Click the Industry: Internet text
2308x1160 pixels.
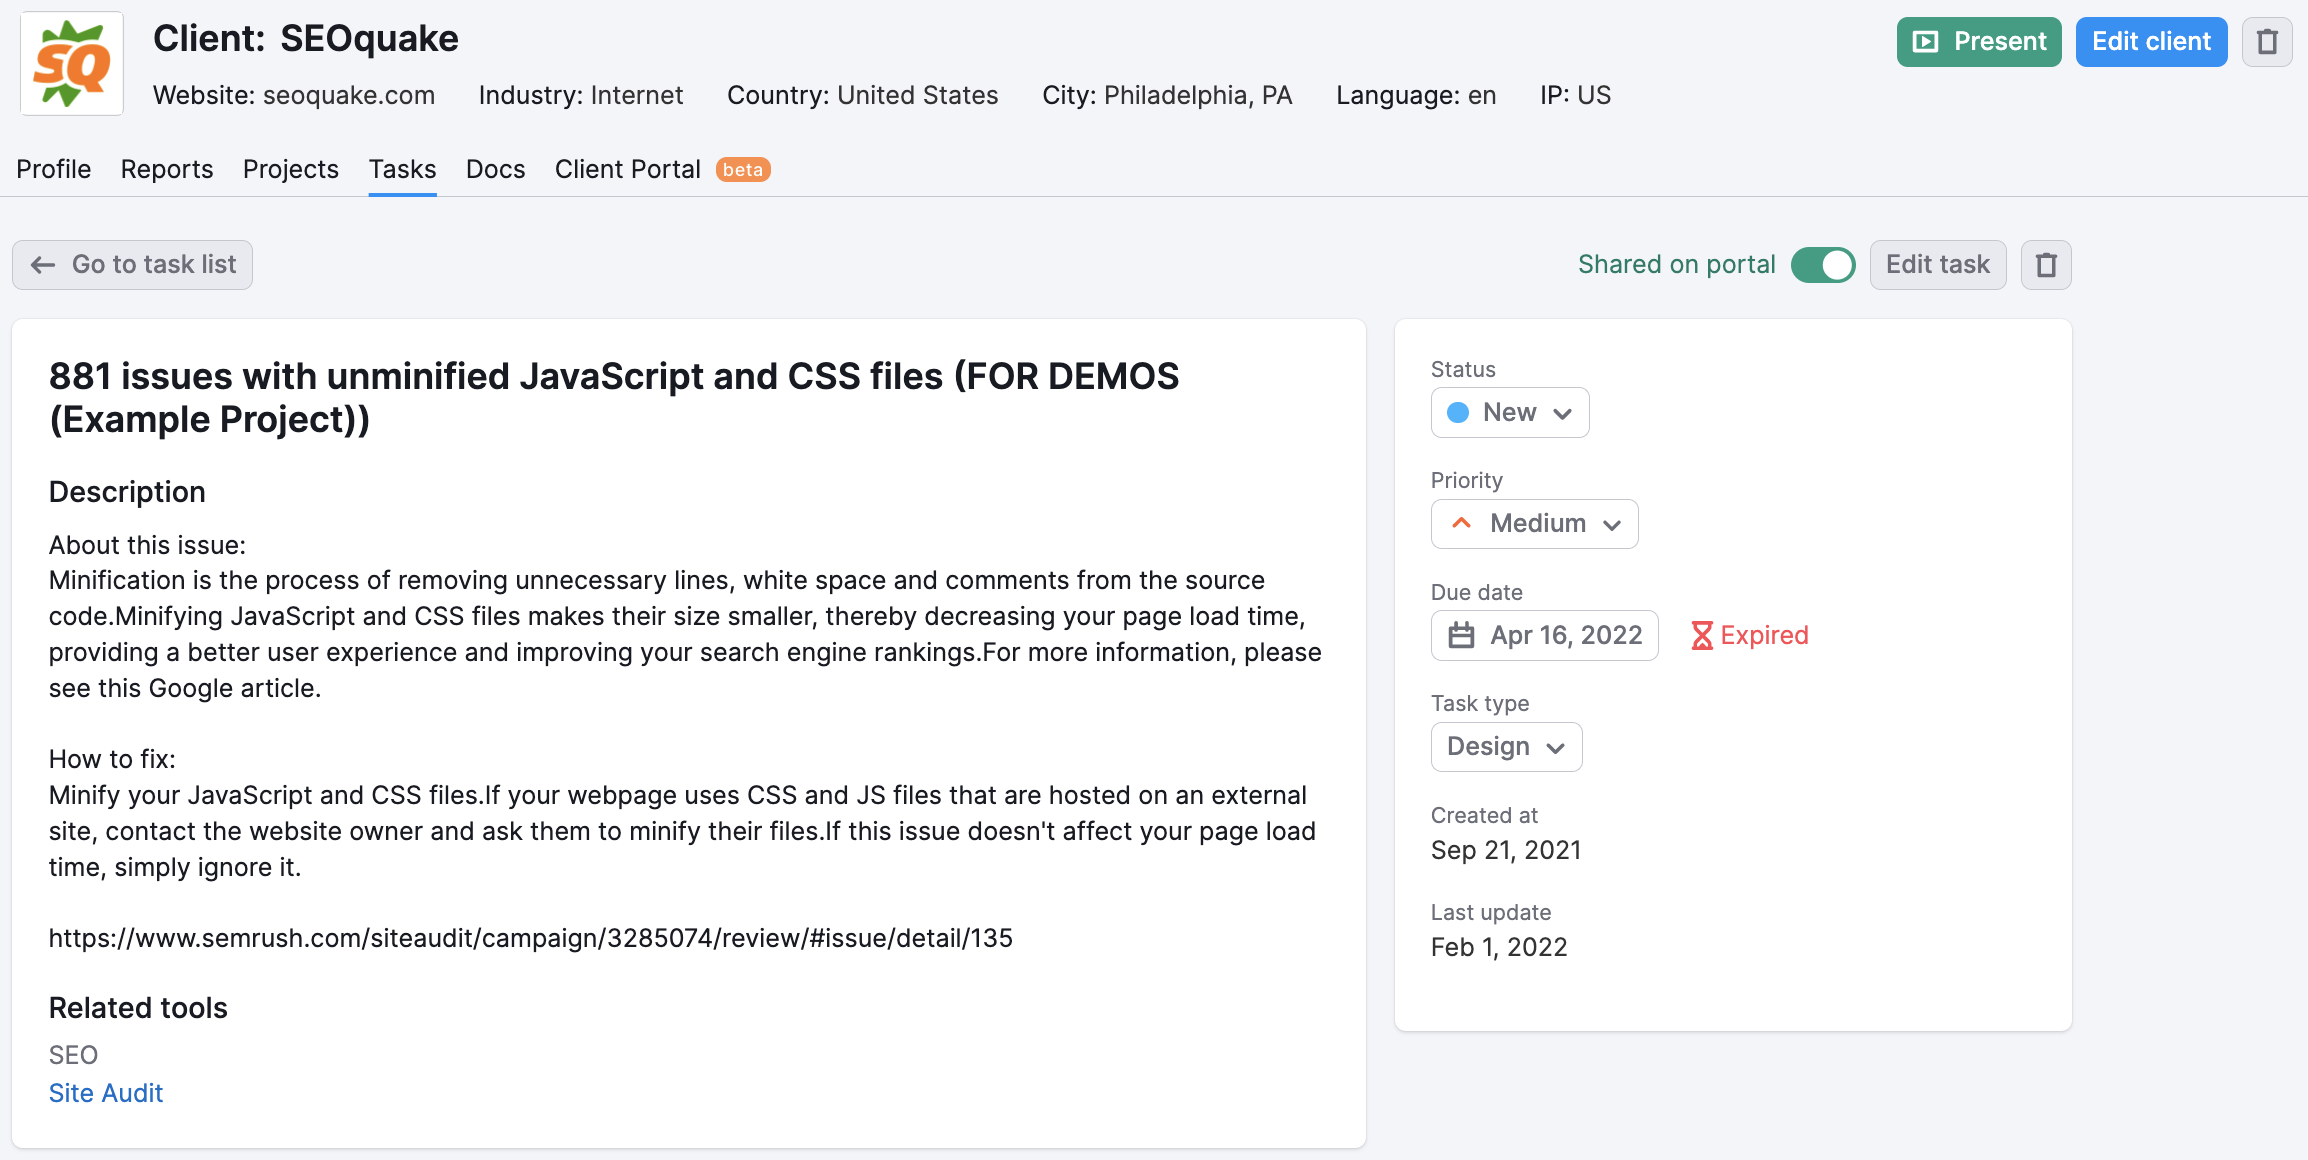(581, 95)
